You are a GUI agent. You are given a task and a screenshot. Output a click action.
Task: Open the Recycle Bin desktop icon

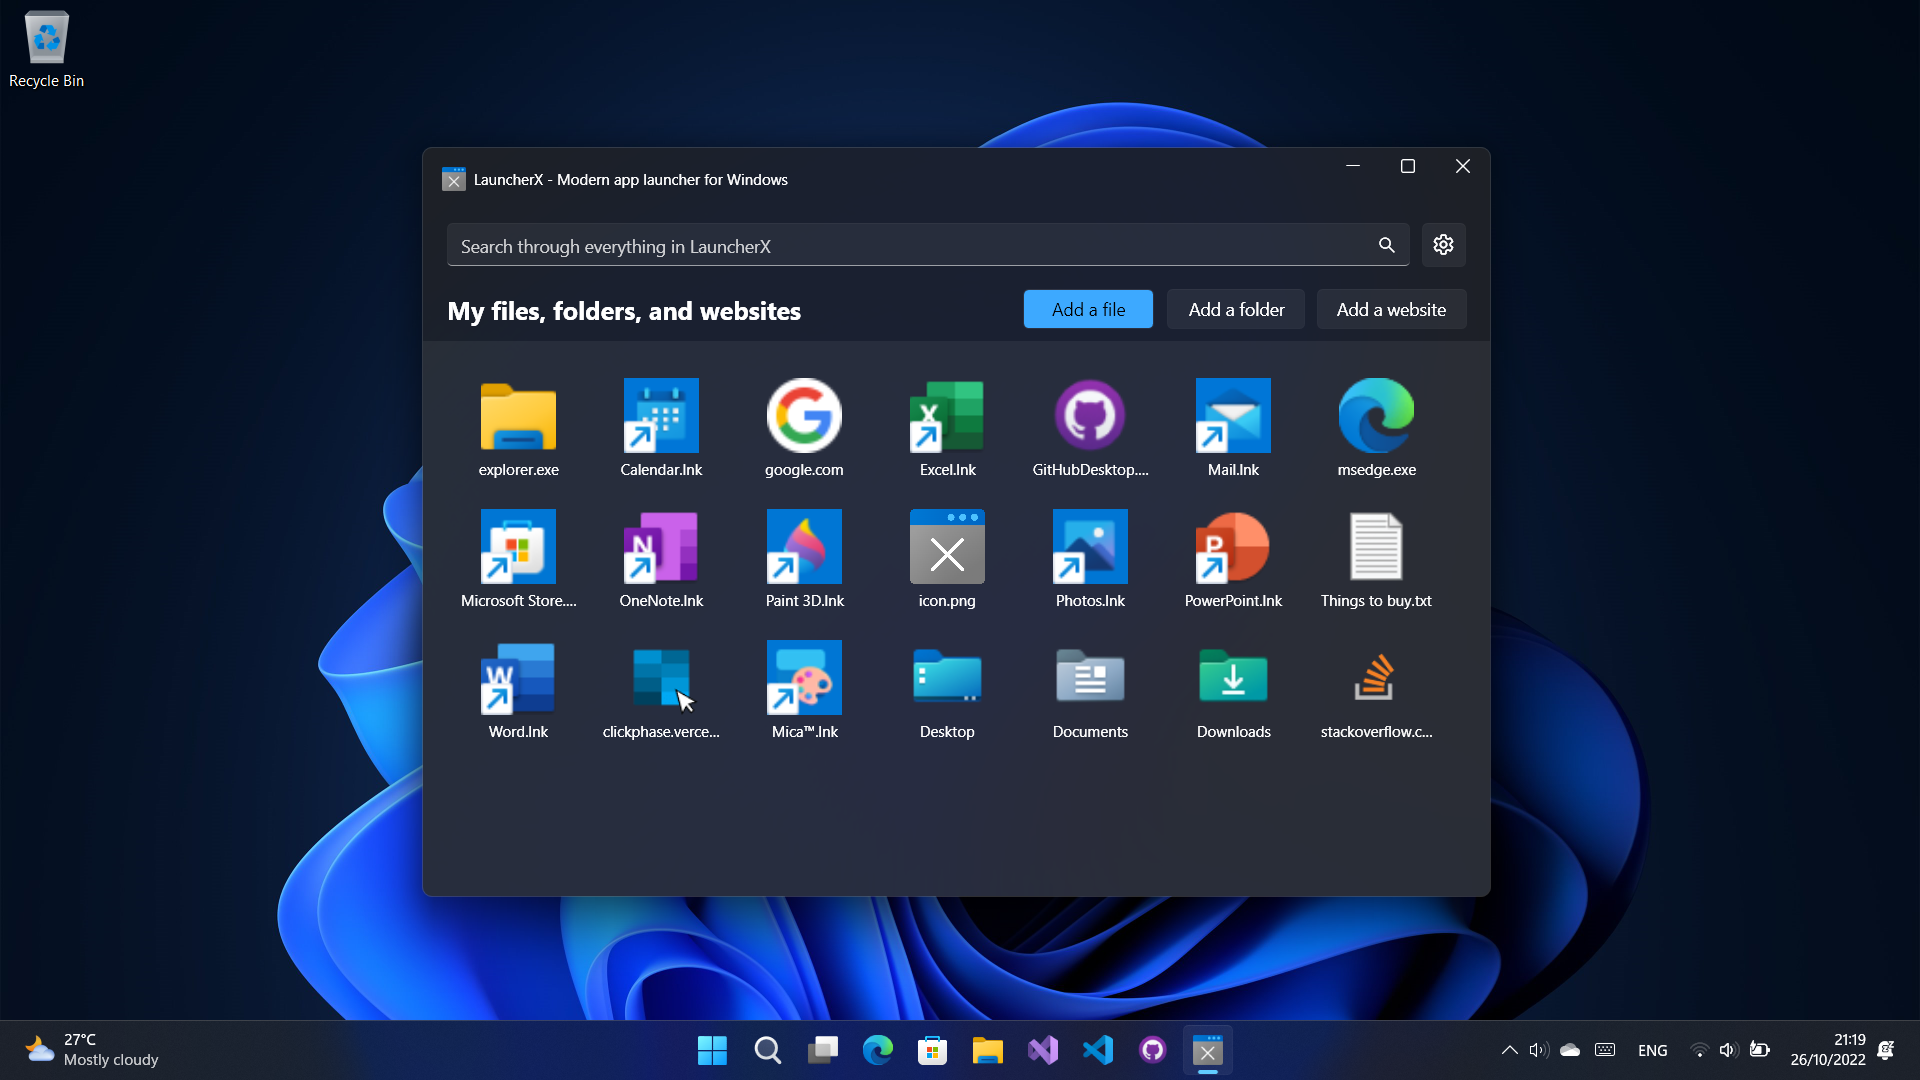[46, 50]
